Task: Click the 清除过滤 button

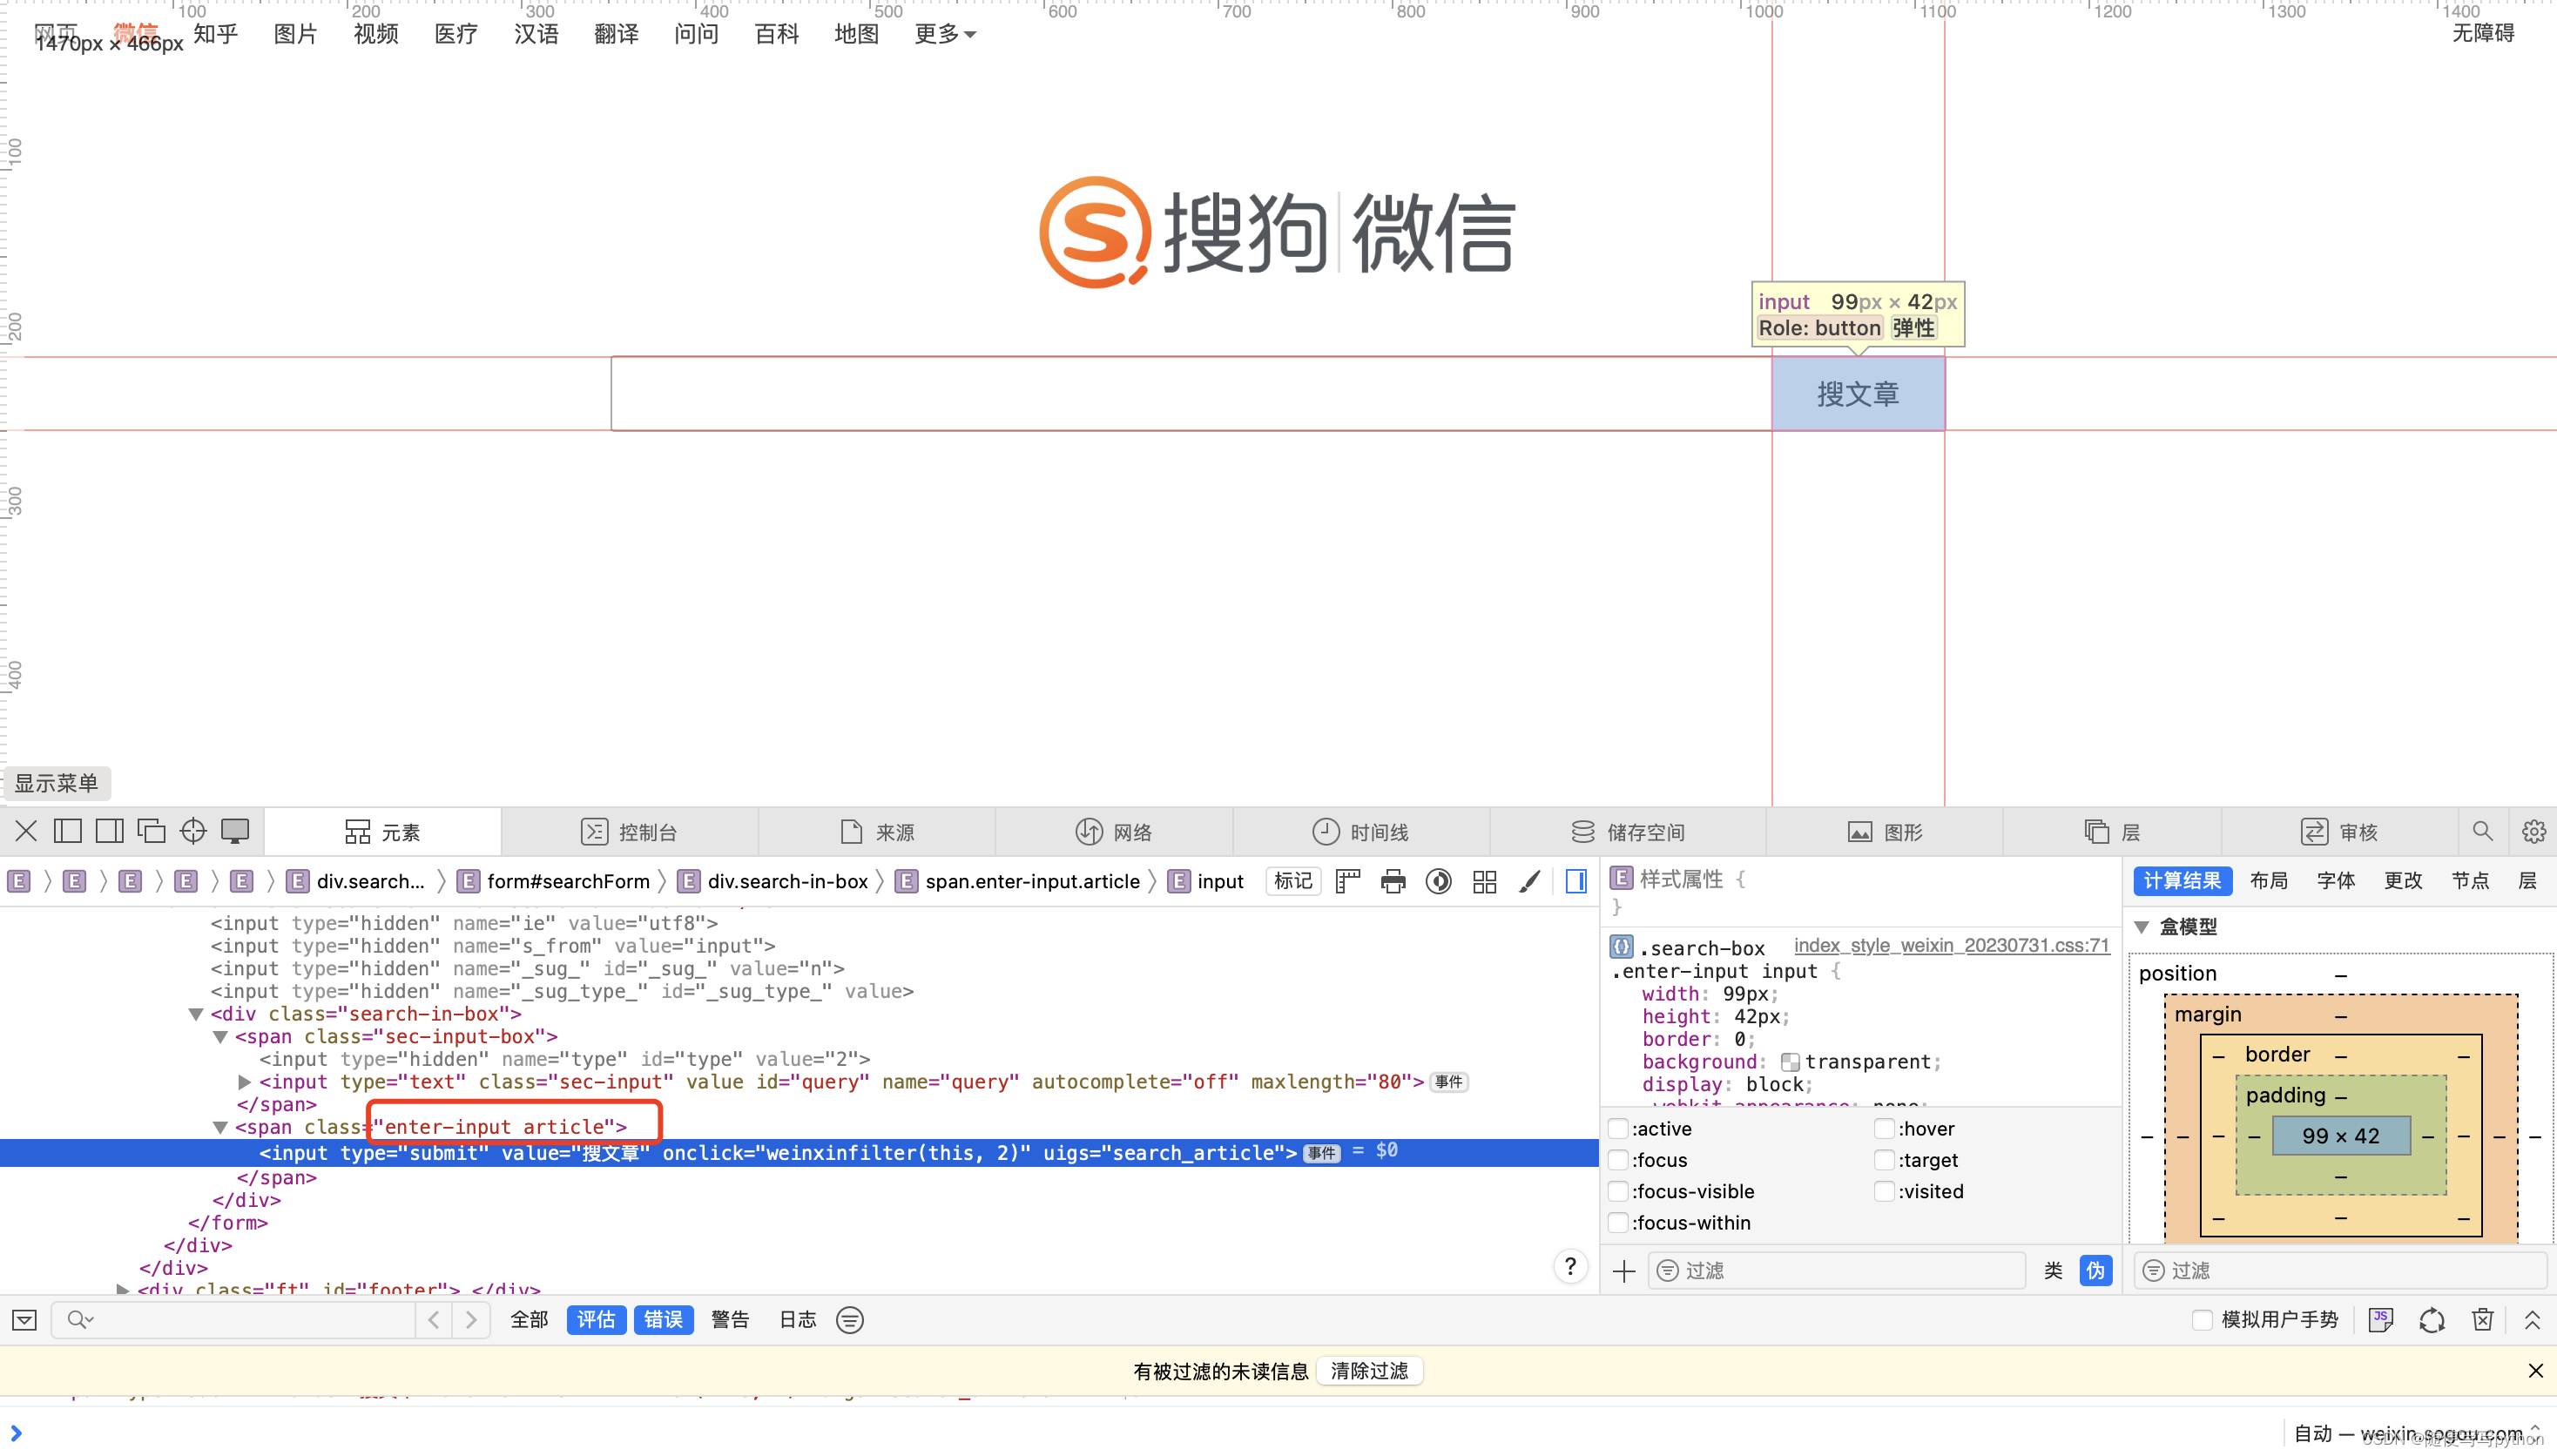Action: (1369, 1371)
